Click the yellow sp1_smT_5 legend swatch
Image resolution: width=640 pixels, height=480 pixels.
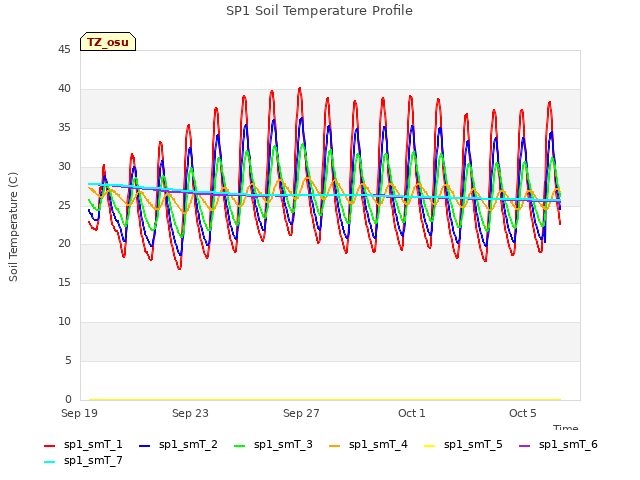429,446
